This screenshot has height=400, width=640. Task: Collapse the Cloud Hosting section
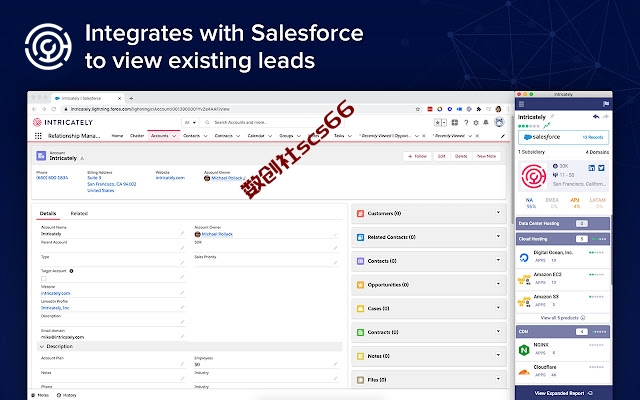563,239
